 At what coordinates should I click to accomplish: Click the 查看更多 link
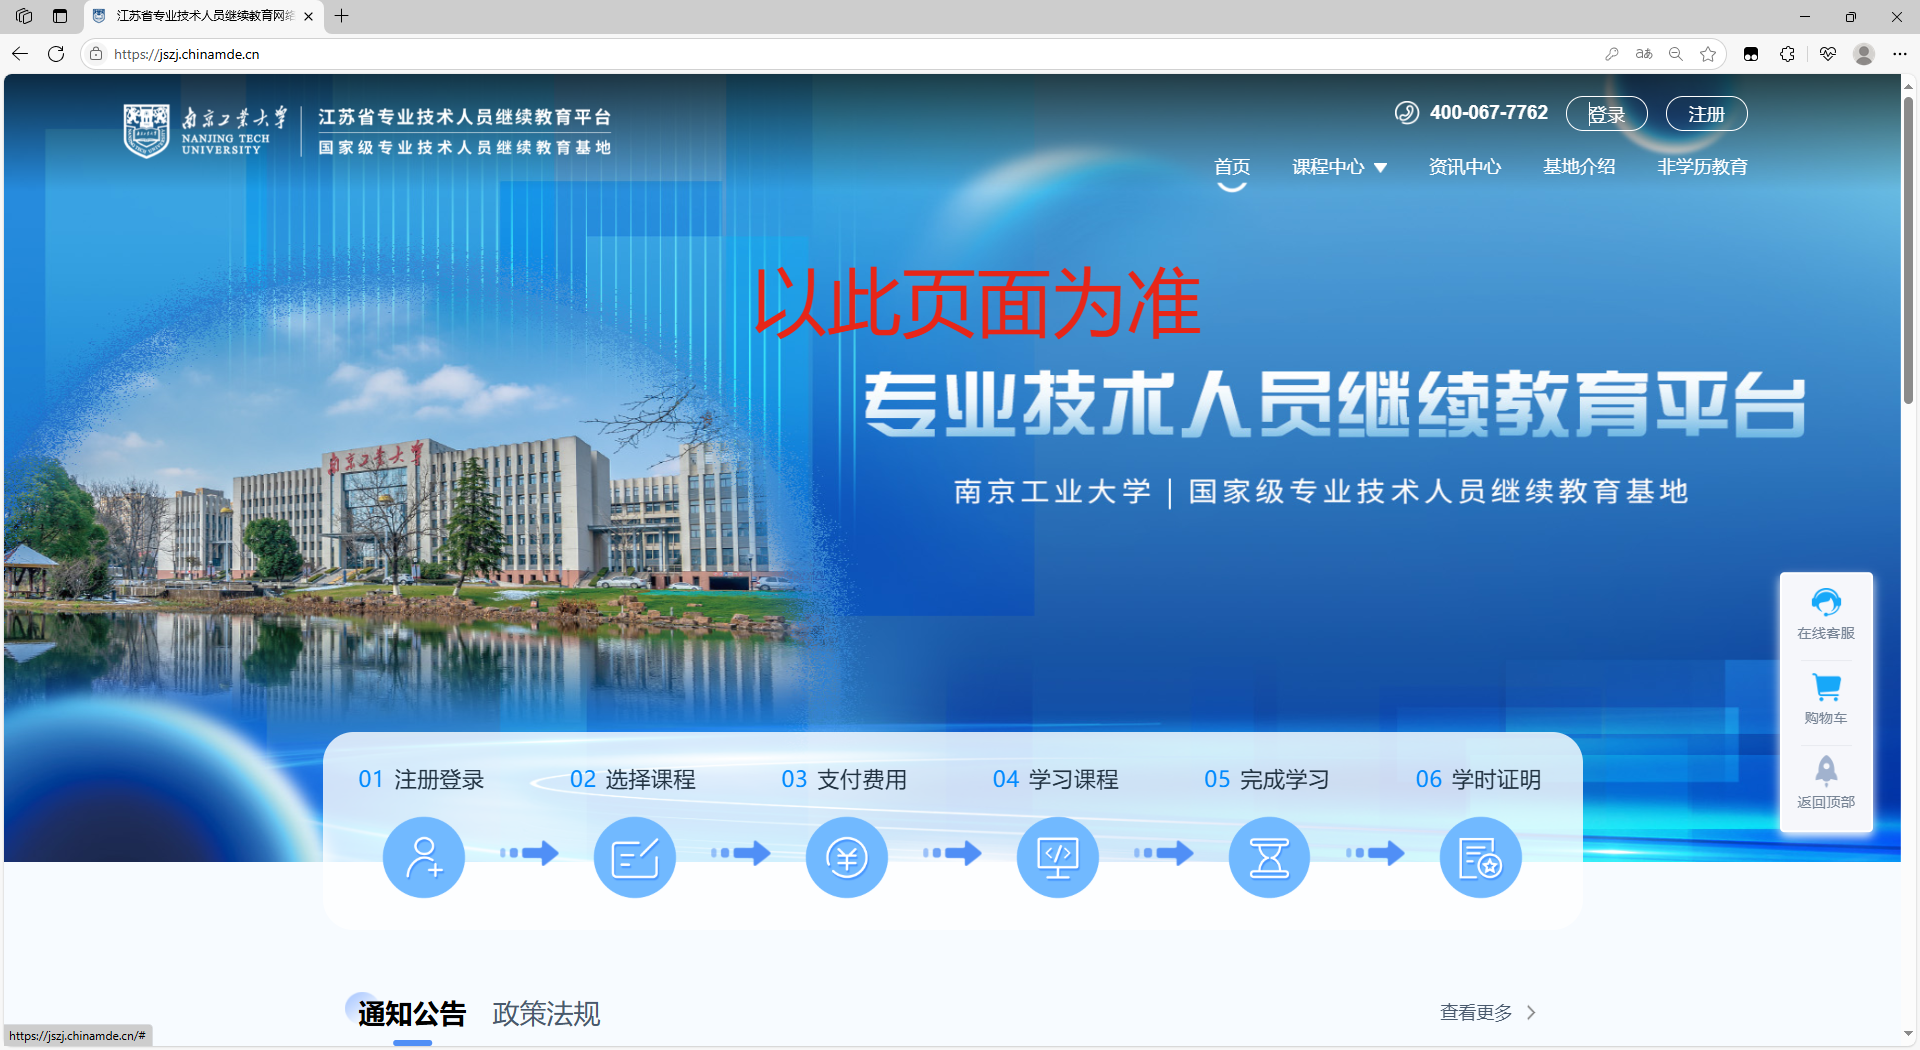[1476, 1013]
